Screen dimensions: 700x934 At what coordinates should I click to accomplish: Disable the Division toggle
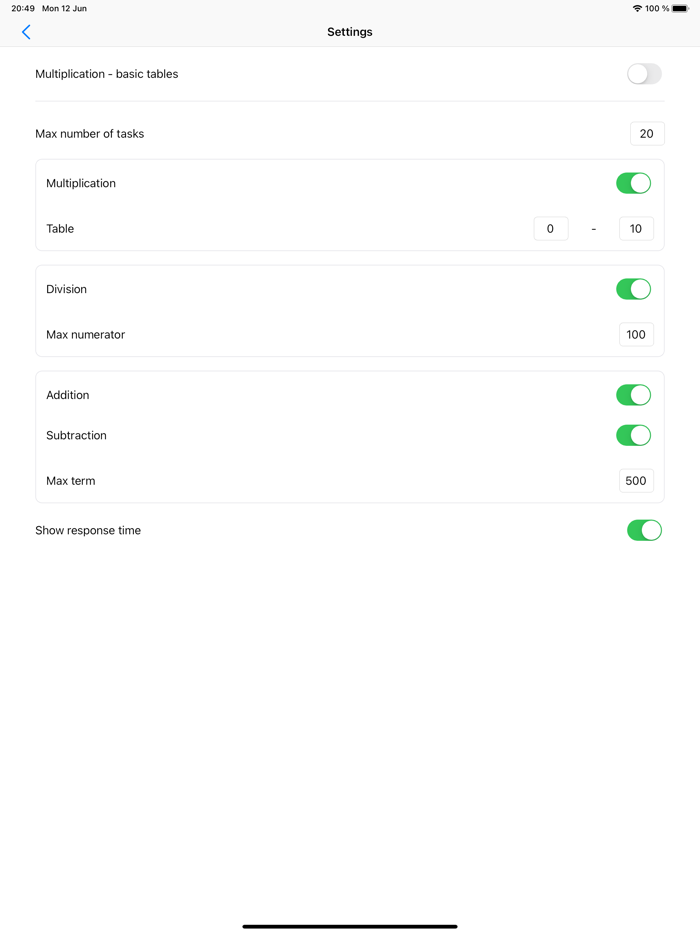point(633,289)
